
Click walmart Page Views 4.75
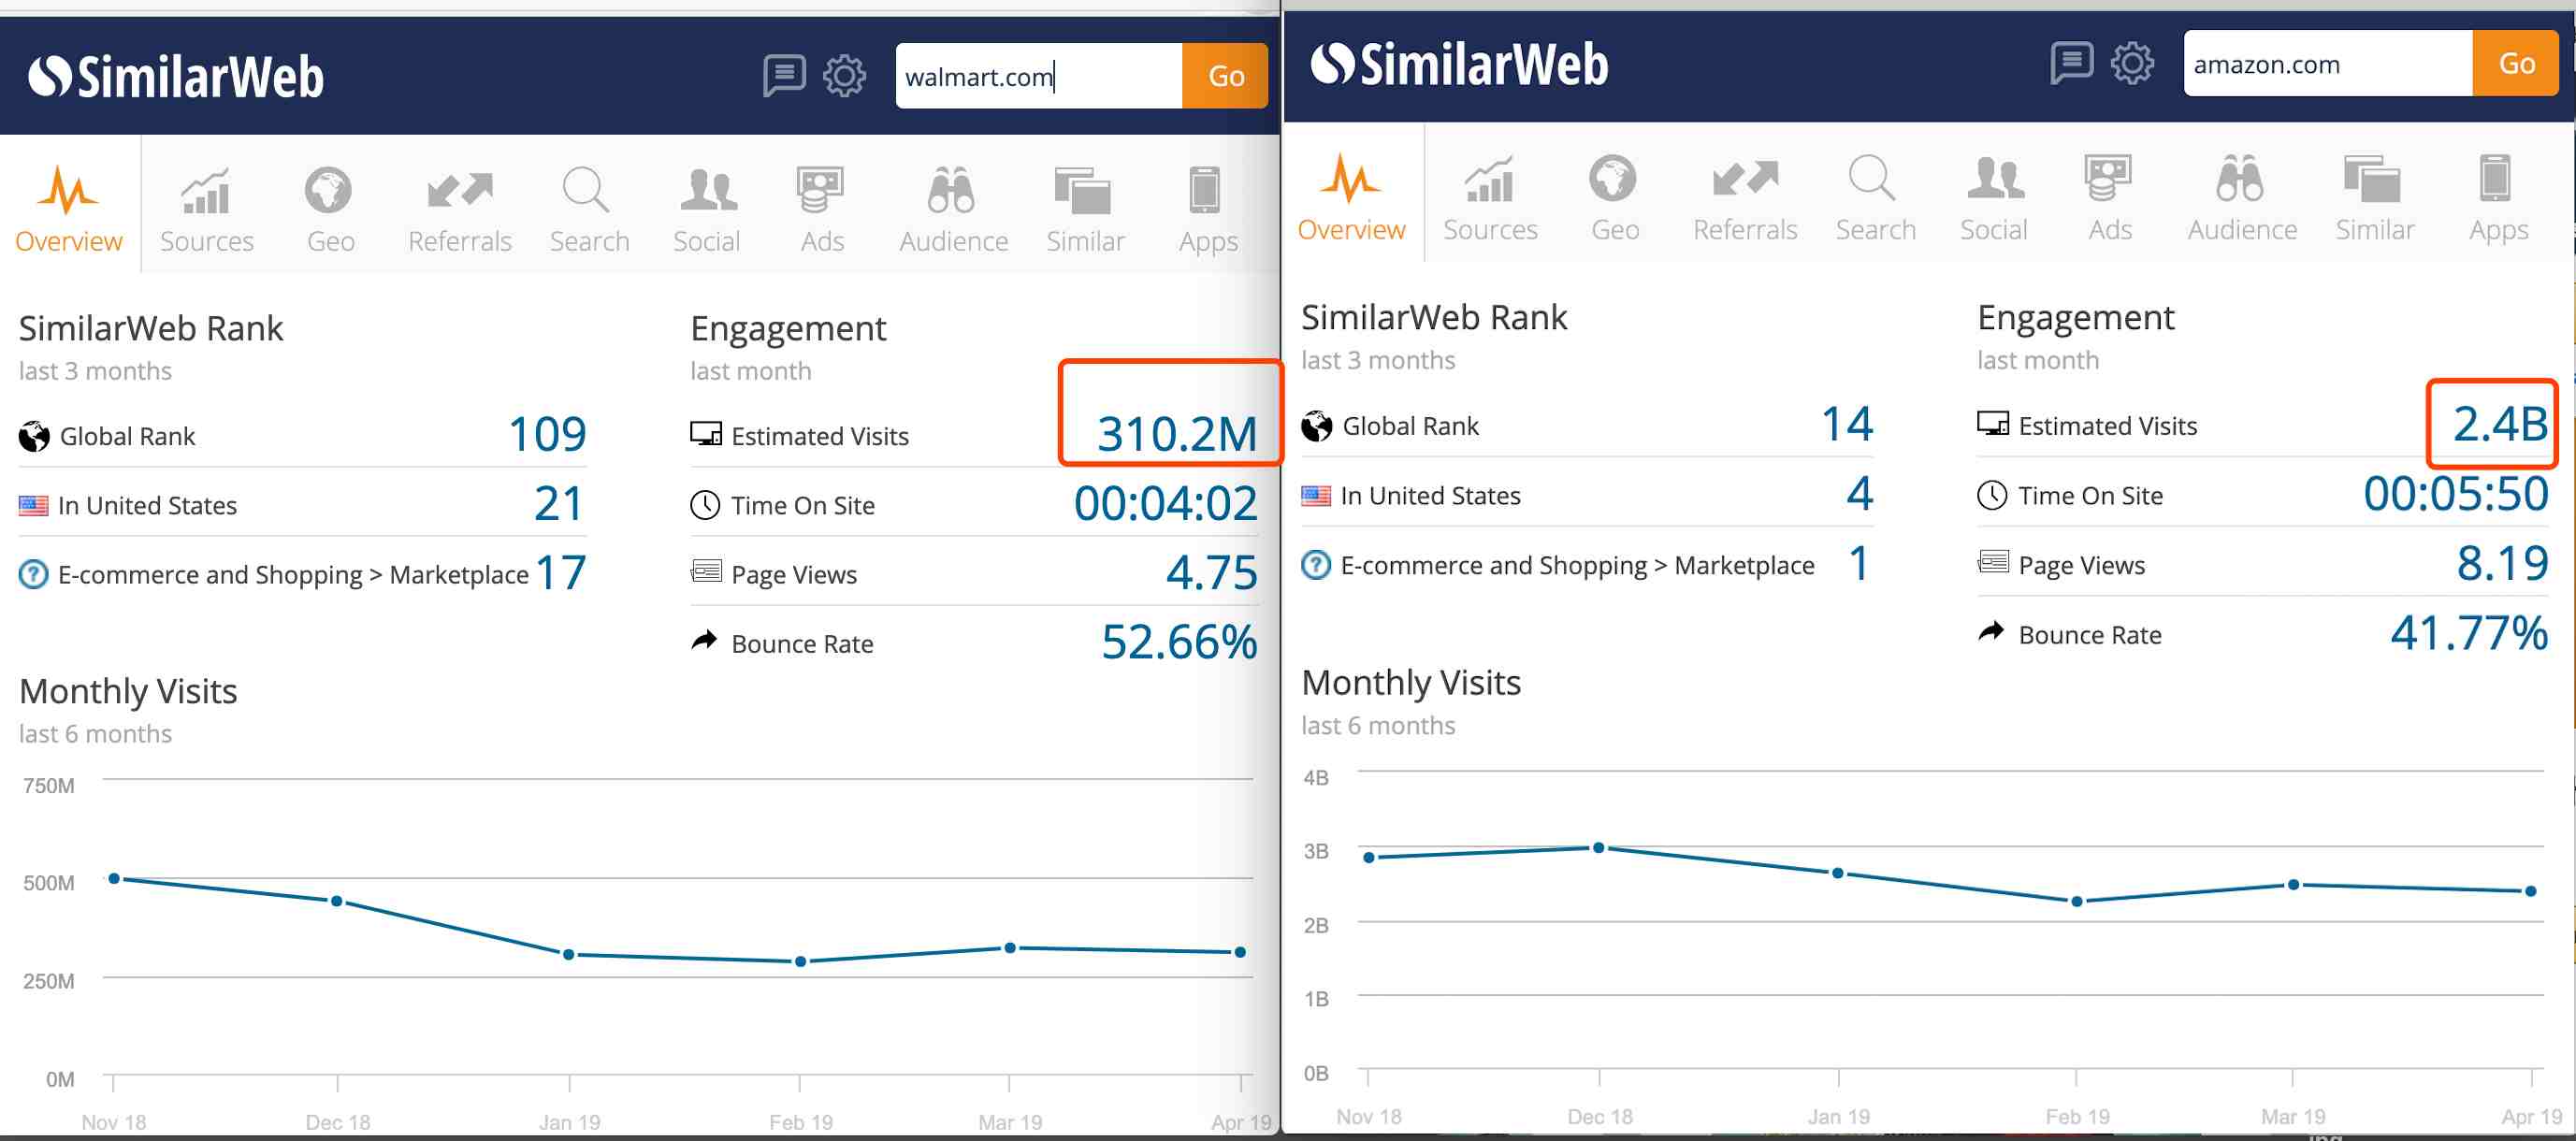click(x=1212, y=573)
